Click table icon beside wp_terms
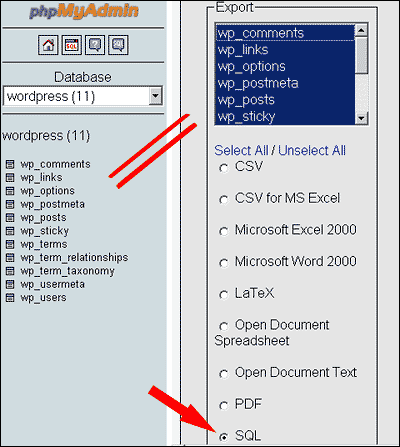Image resolution: width=400 pixels, height=447 pixels. click(10, 244)
